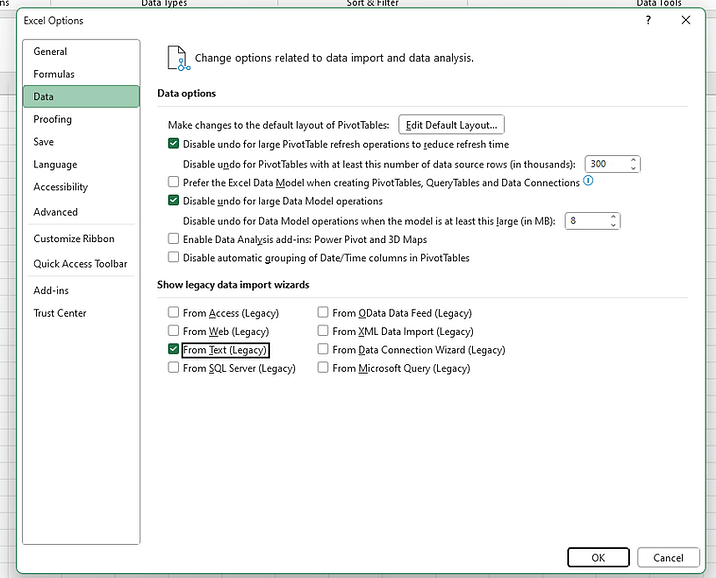Increase the PivotTable data source rows value
This screenshot has width=716, height=578.
tap(633, 160)
